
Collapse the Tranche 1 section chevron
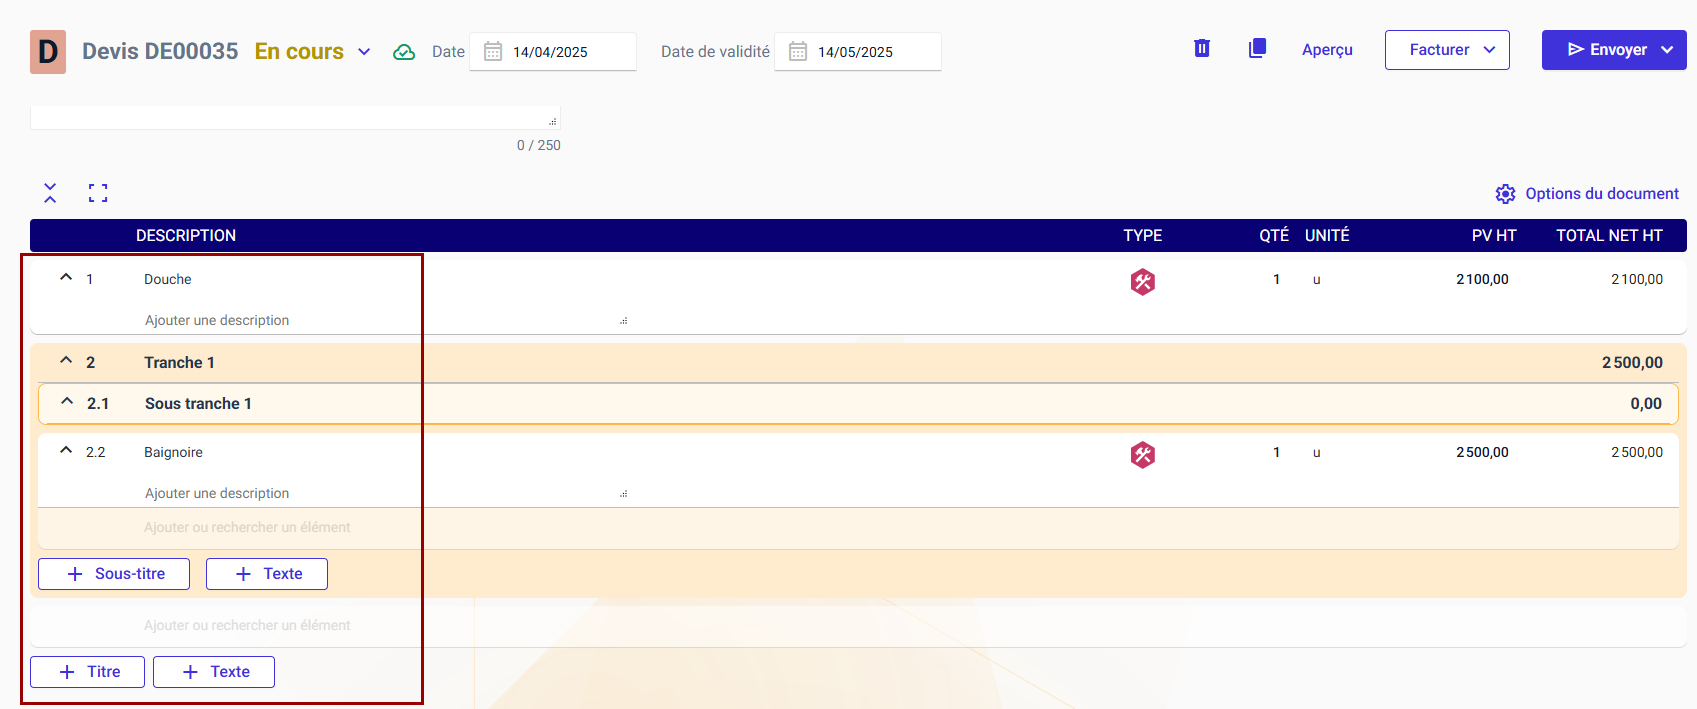(66, 361)
